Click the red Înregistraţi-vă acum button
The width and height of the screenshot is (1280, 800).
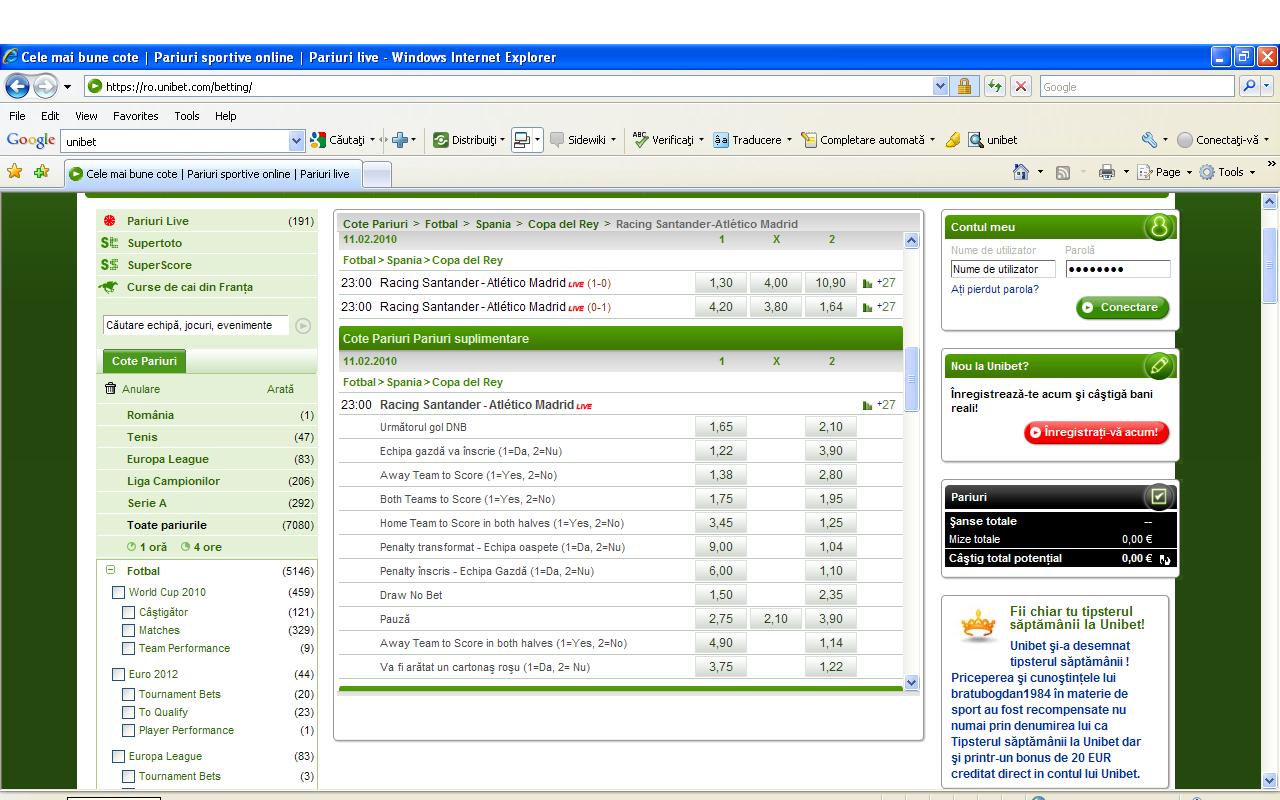point(1096,432)
